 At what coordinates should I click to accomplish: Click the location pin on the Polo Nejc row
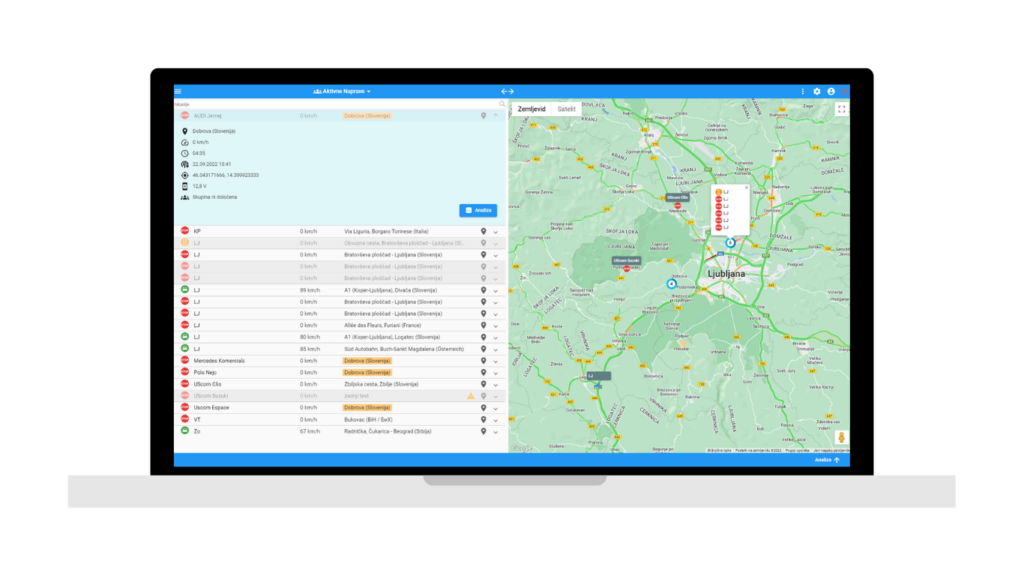pyautogui.click(x=483, y=373)
